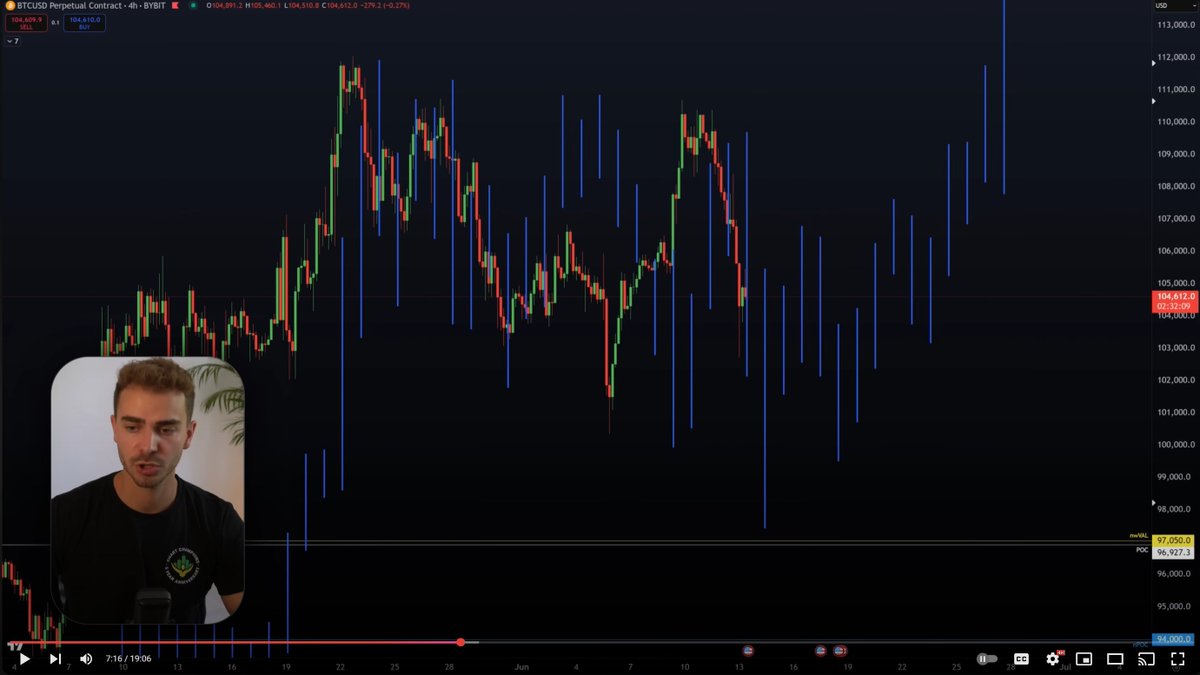Skip to the next video

point(55,659)
